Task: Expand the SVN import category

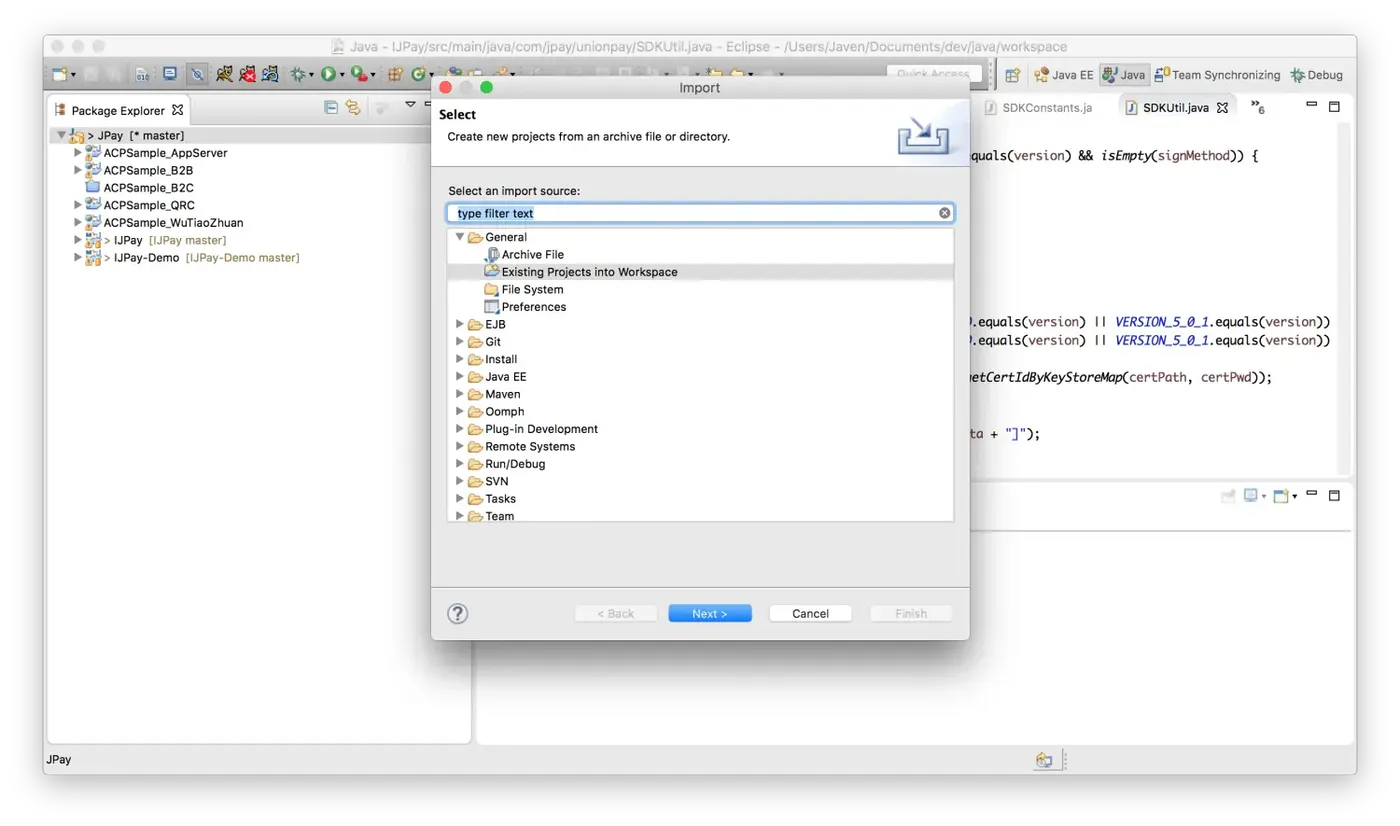Action: pyautogui.click(x=460, y=481)
